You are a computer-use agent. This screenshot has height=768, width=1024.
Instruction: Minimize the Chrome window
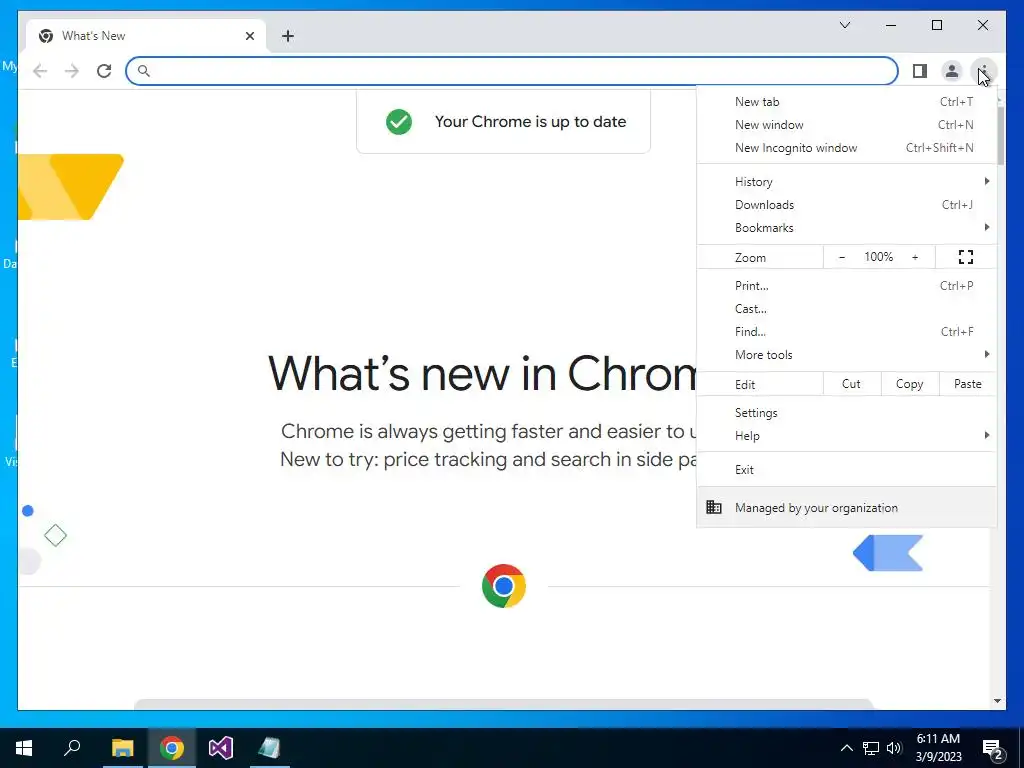891,25
